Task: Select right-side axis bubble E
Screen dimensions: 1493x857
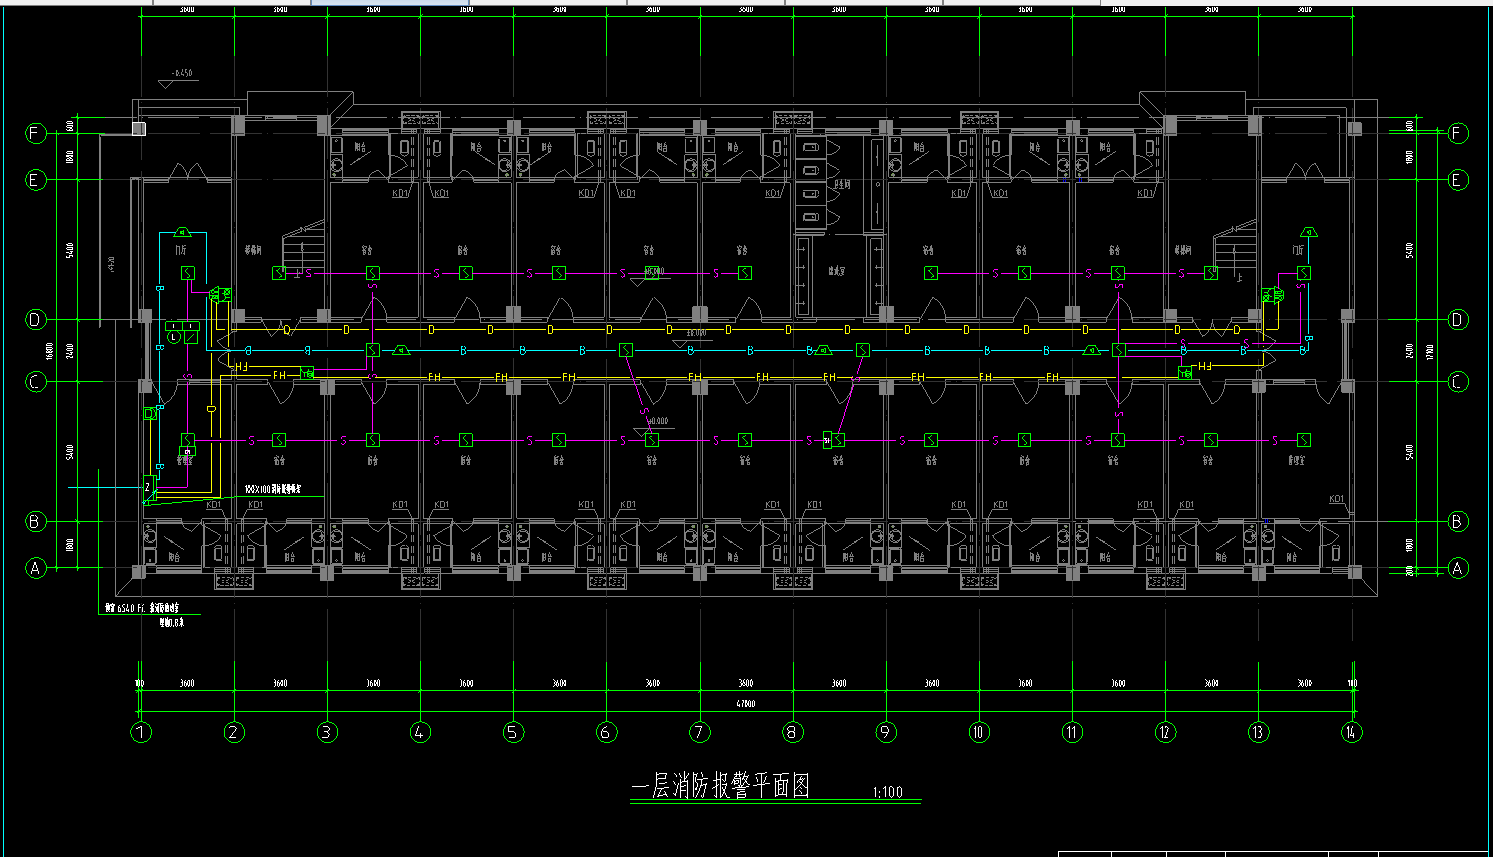Action: click(1458, 180)
